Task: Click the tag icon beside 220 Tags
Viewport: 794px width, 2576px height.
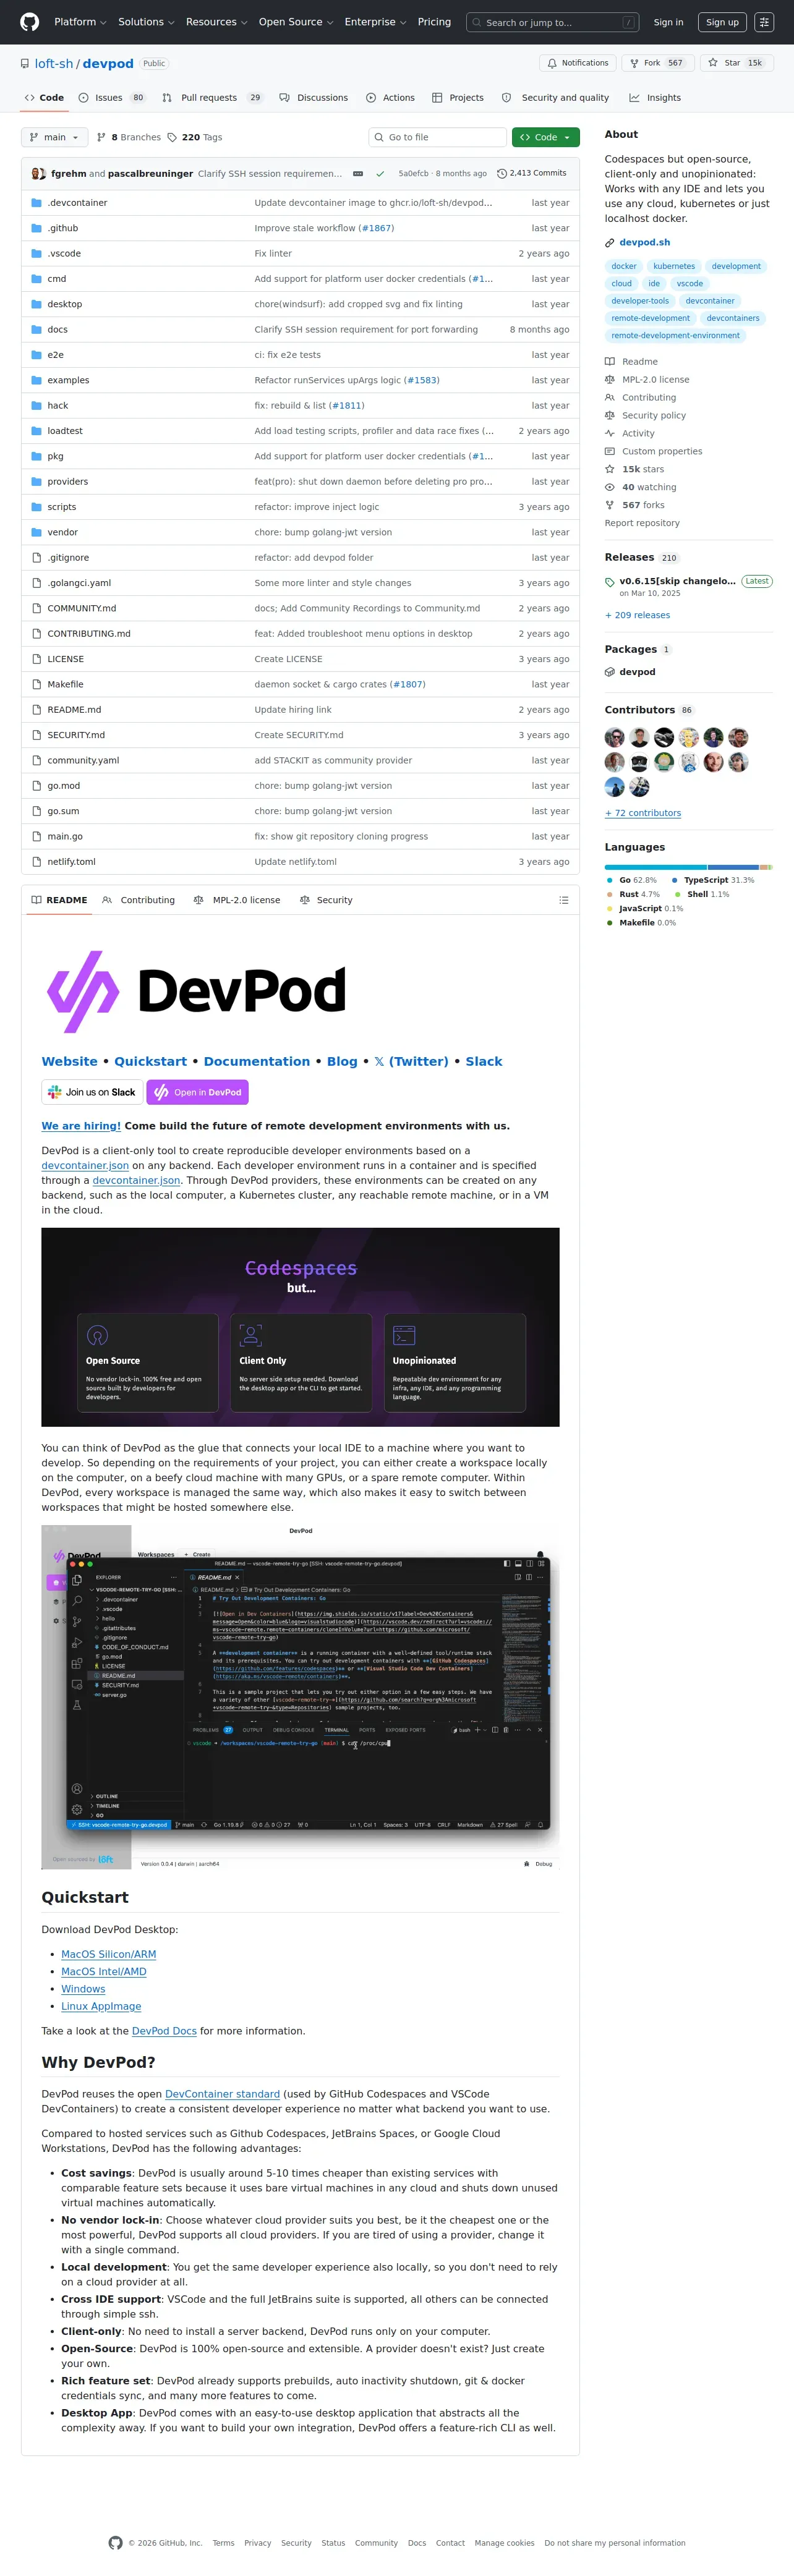Action: coord(172,137)
